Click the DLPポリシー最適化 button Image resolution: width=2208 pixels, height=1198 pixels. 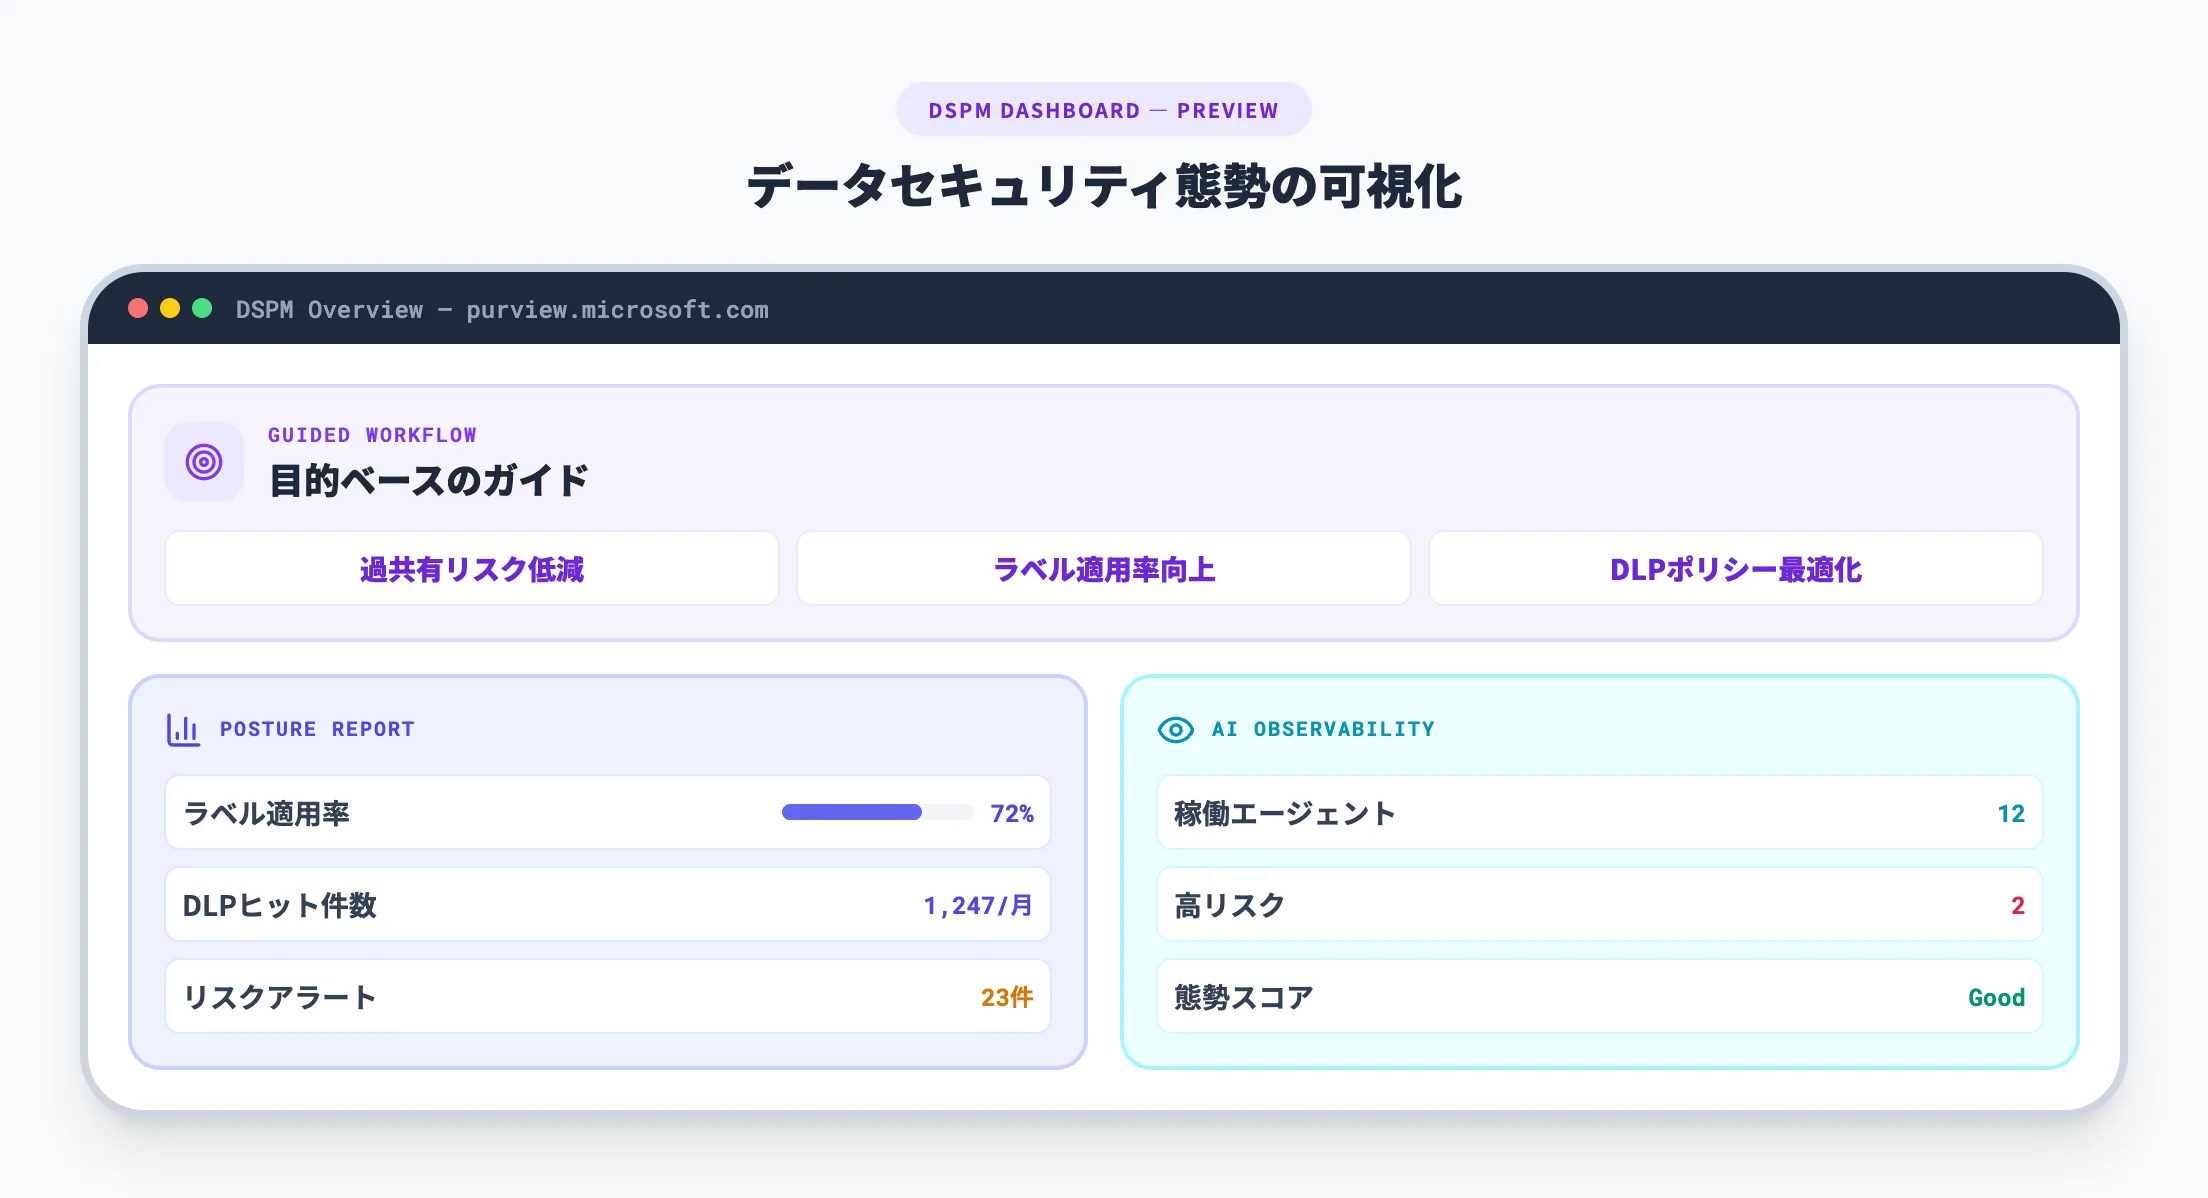(1735, 568)
